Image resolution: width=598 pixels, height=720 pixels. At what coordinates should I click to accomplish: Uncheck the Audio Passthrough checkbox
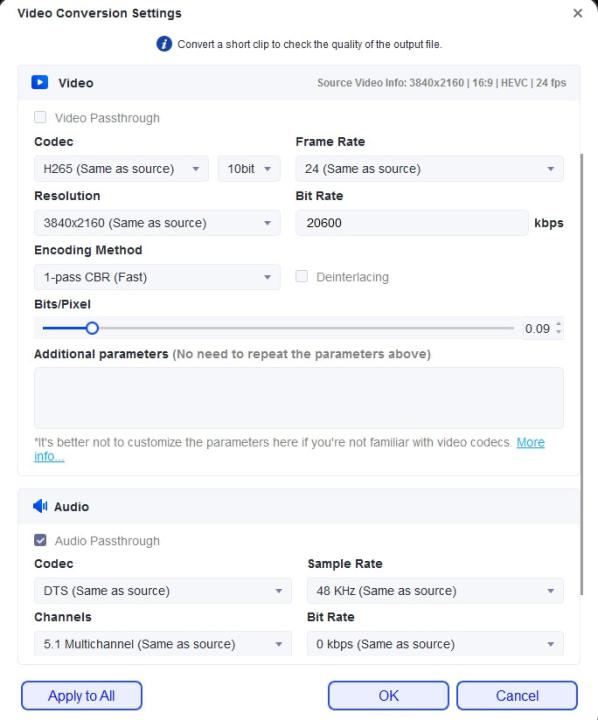(x=40, y=540)
